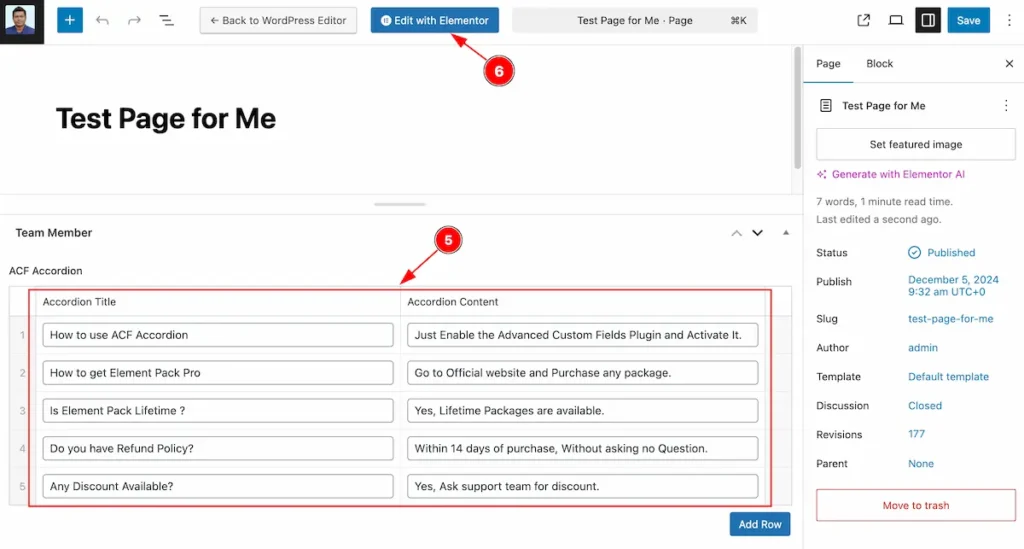Edit title field Is Element Pack Lifetime ?
This screenshot has height=549, width=1024.
click(217, 411)
